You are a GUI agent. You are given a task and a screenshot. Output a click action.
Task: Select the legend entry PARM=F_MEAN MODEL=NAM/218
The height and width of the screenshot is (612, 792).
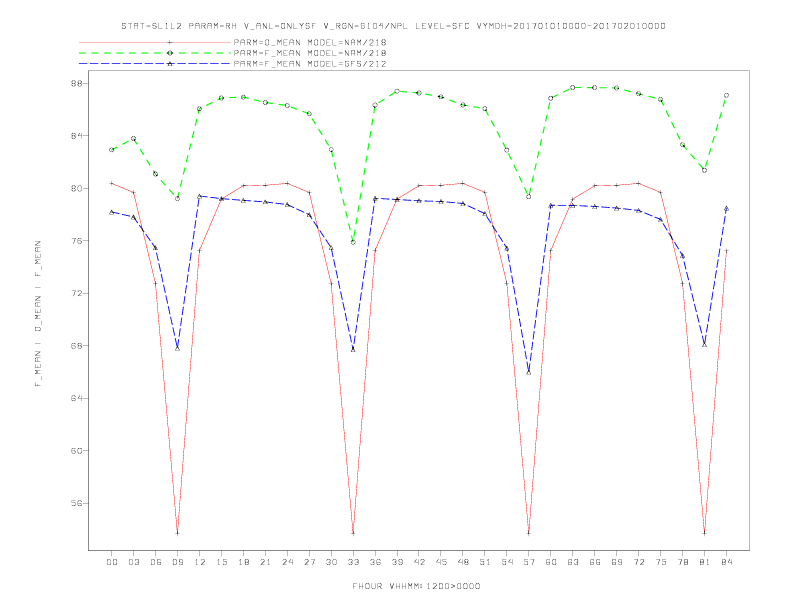(x=310, y=53)
